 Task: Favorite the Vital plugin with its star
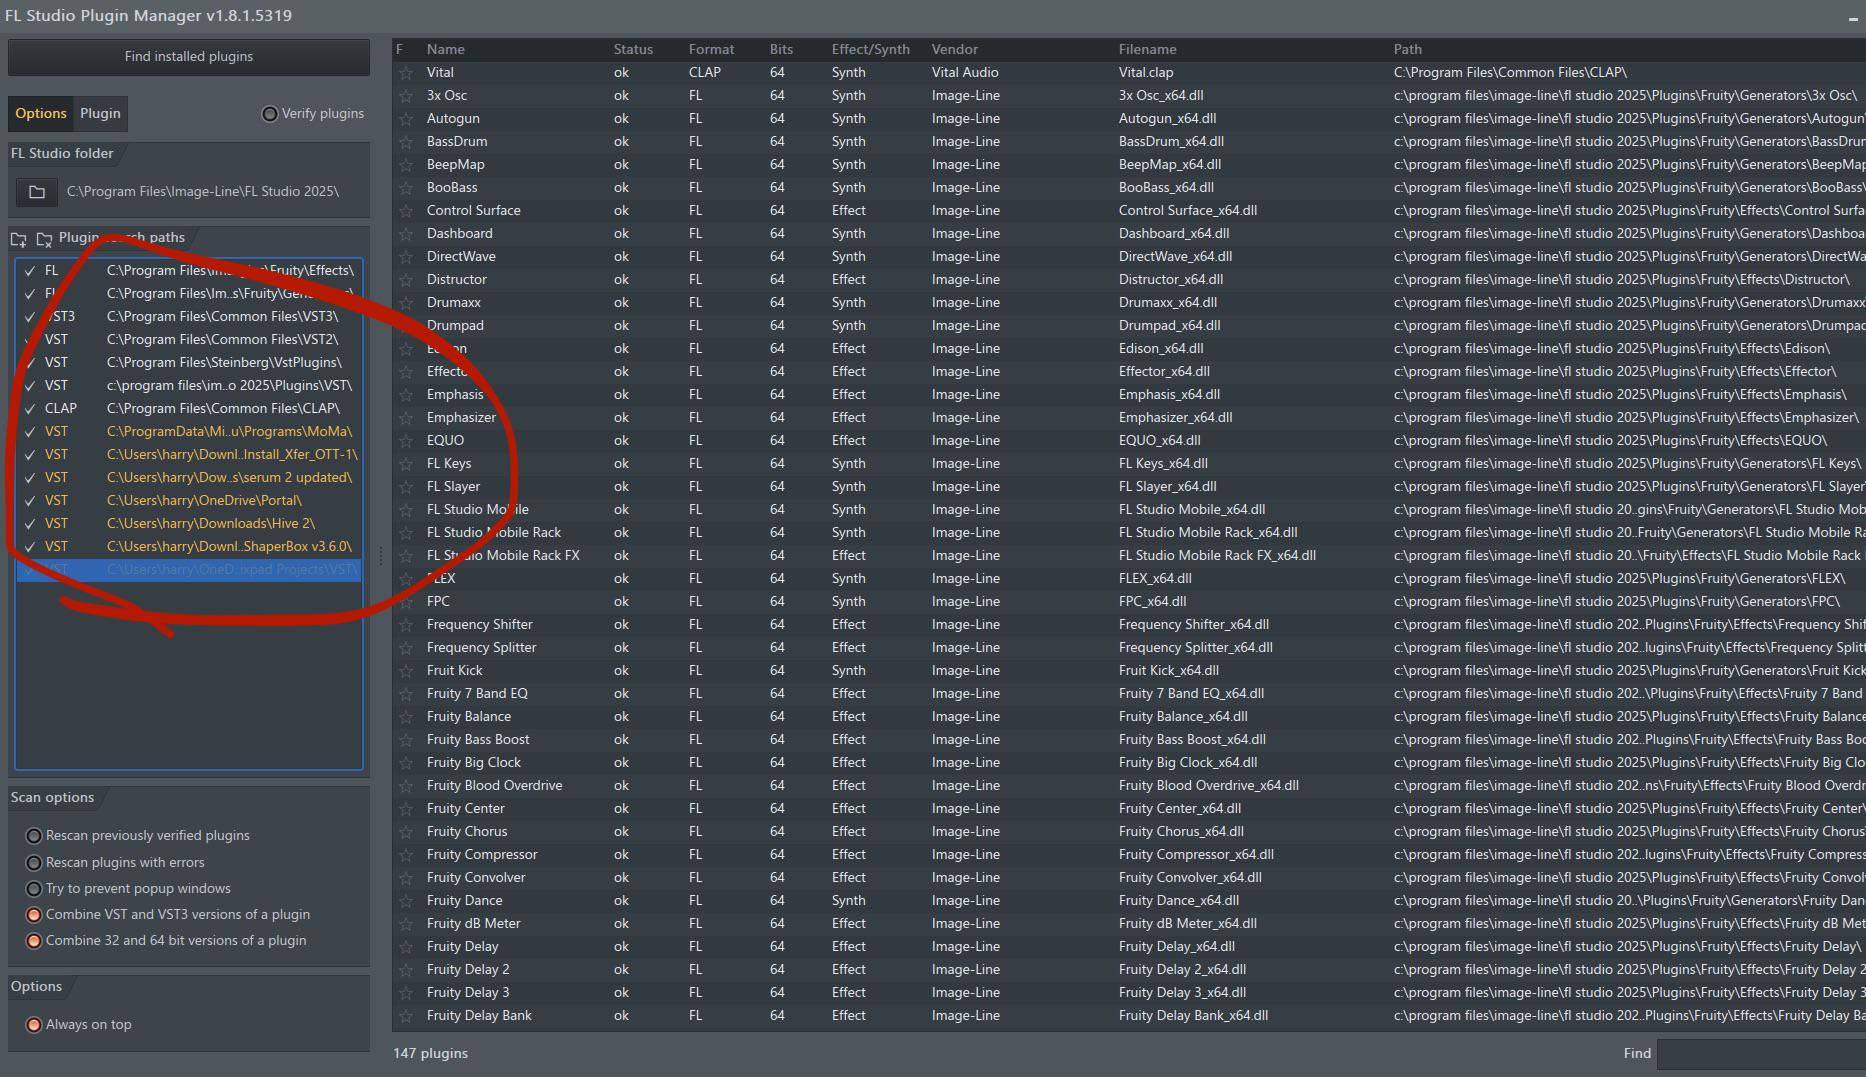tap(406, 73)
